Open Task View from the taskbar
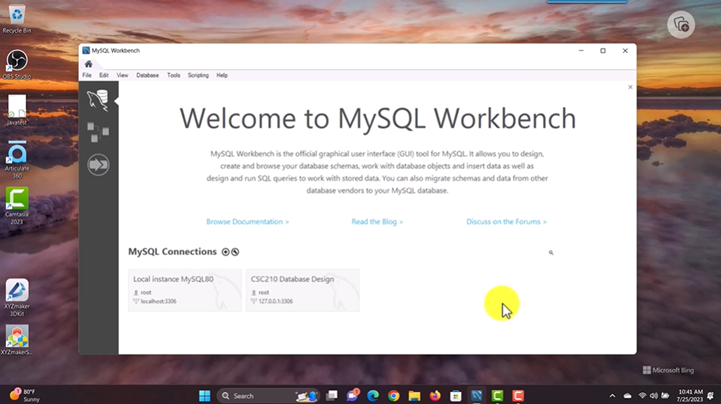 pyautogui.click(x=332, y=396)
